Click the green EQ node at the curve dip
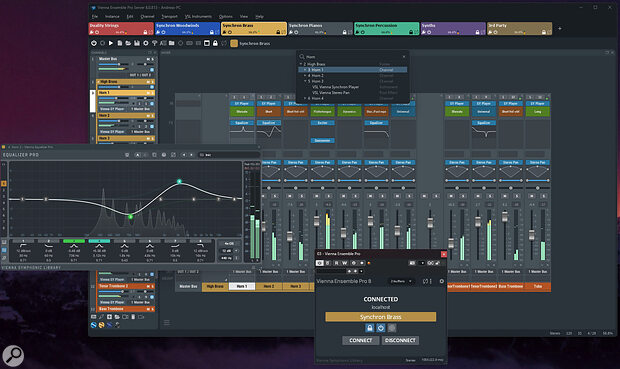Image resolution: width=620 pixels, height=369 pixels. [130, 217]
